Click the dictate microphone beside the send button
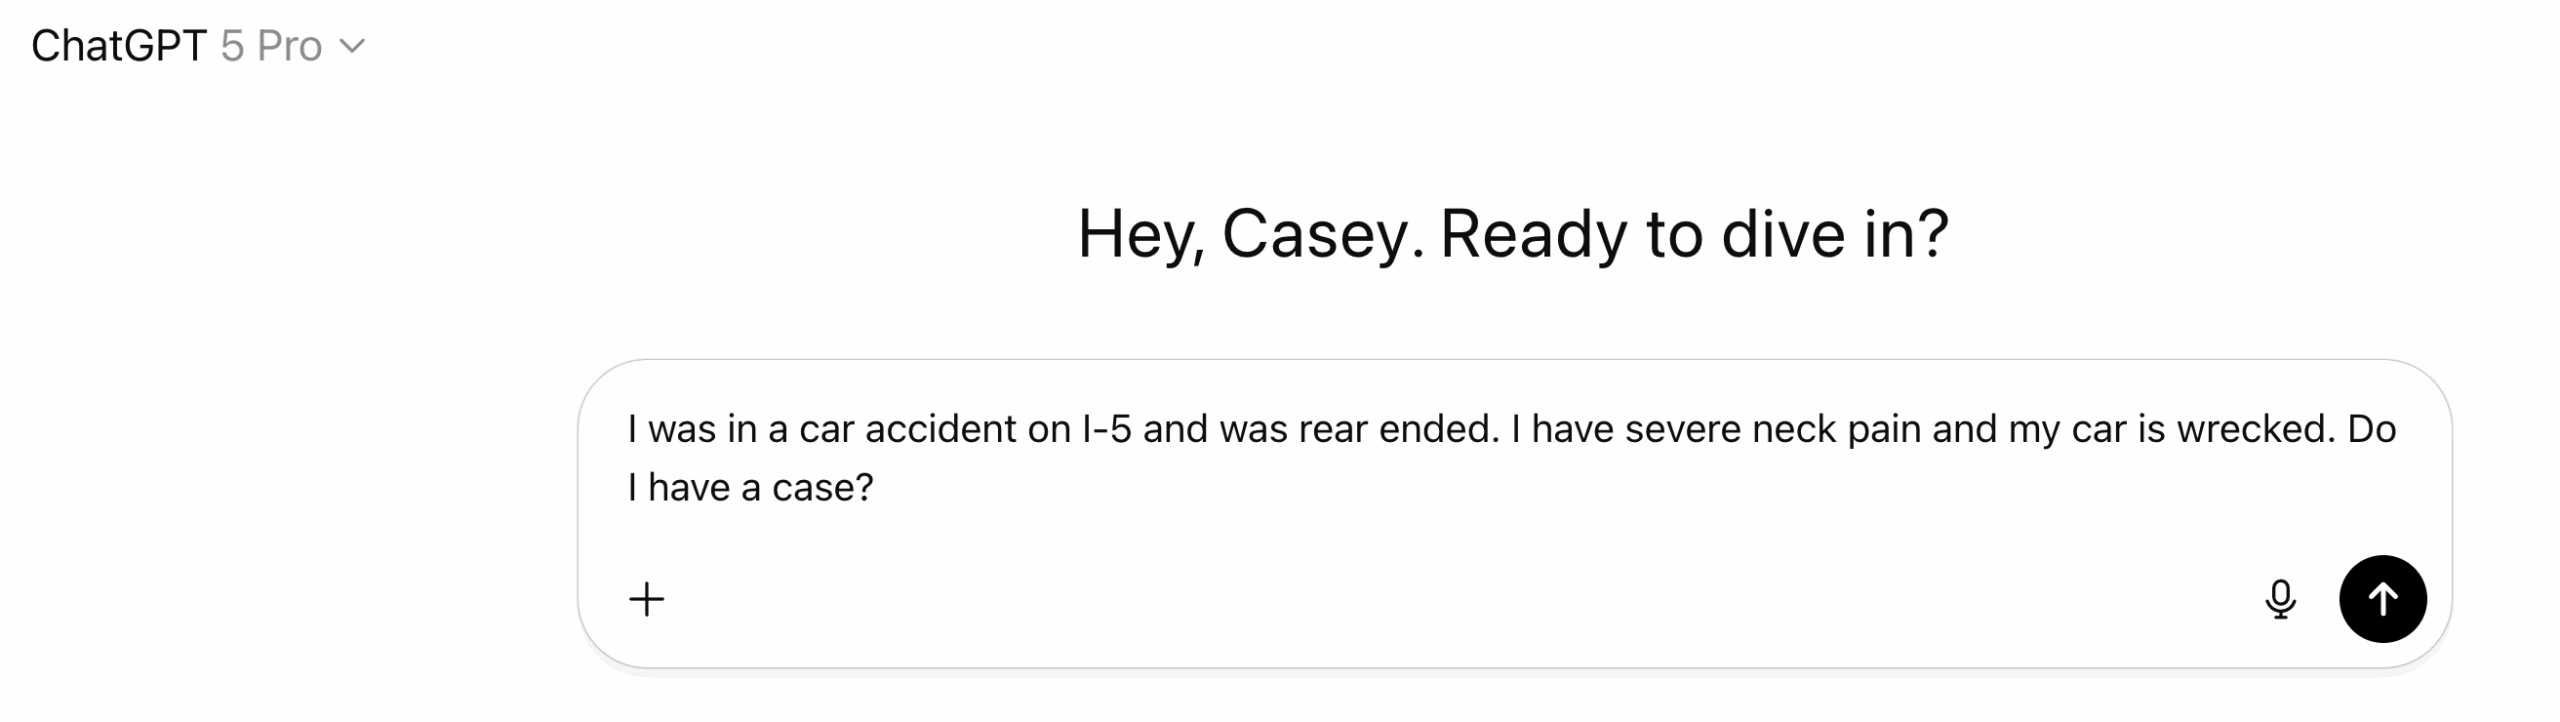 click(2280, 599)
